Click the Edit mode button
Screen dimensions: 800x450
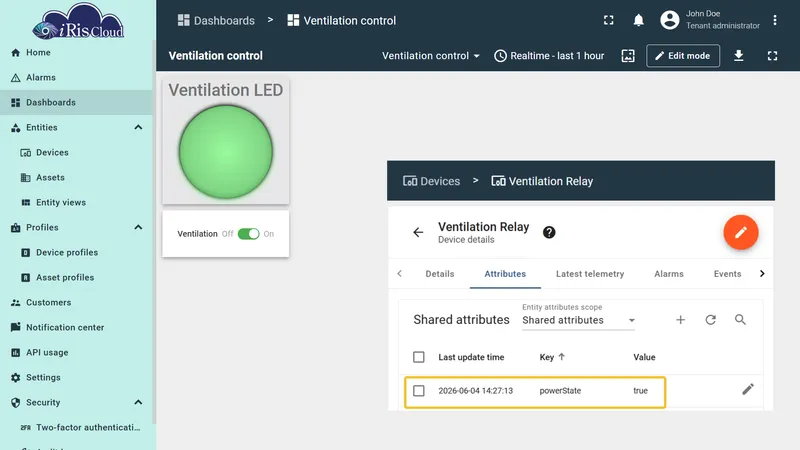coord(683,56)
